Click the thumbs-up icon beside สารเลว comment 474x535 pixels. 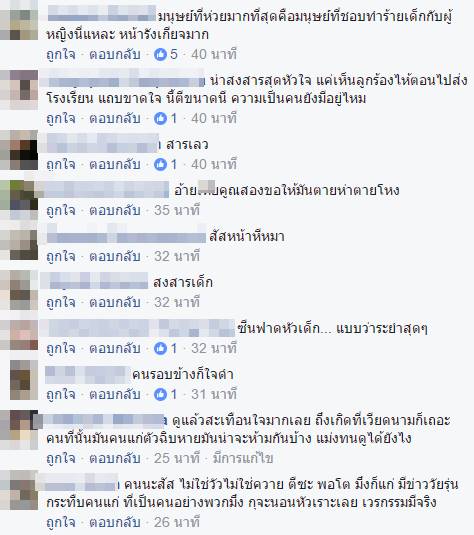point(160,164)
